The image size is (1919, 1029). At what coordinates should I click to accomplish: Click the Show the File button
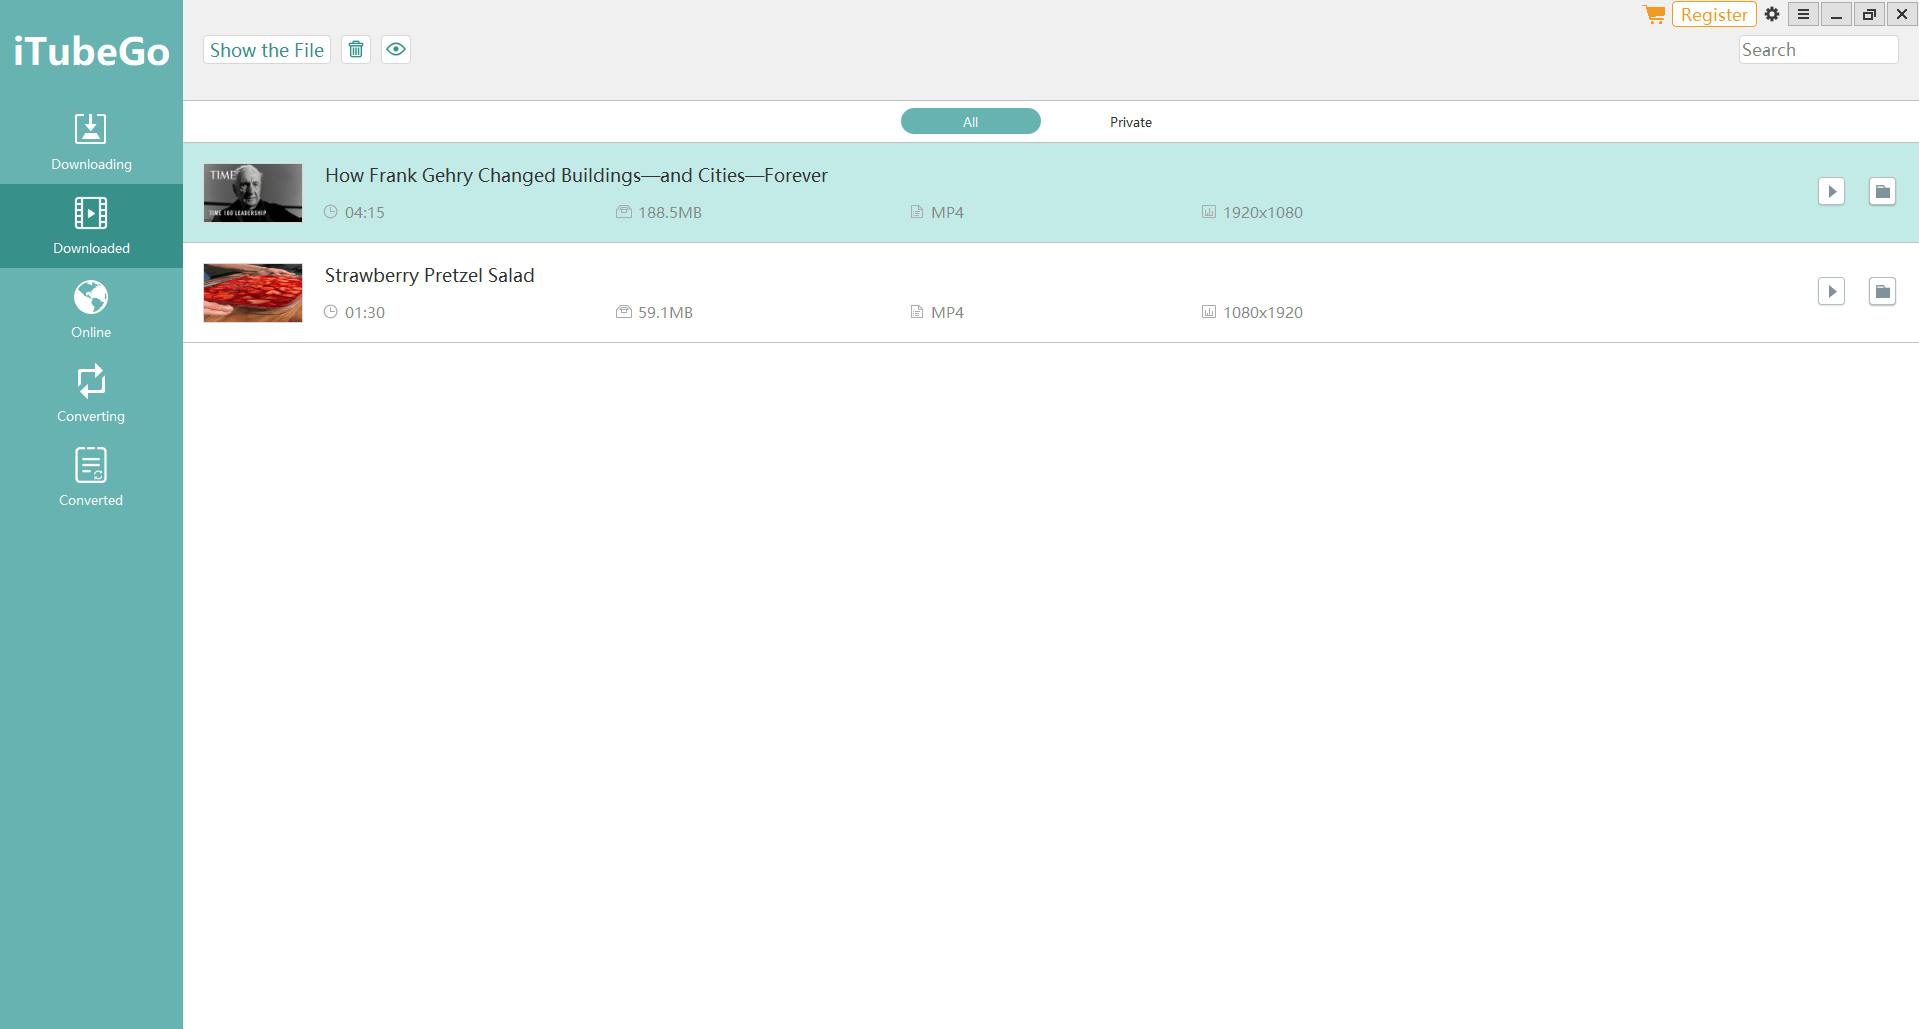point(267,50)
